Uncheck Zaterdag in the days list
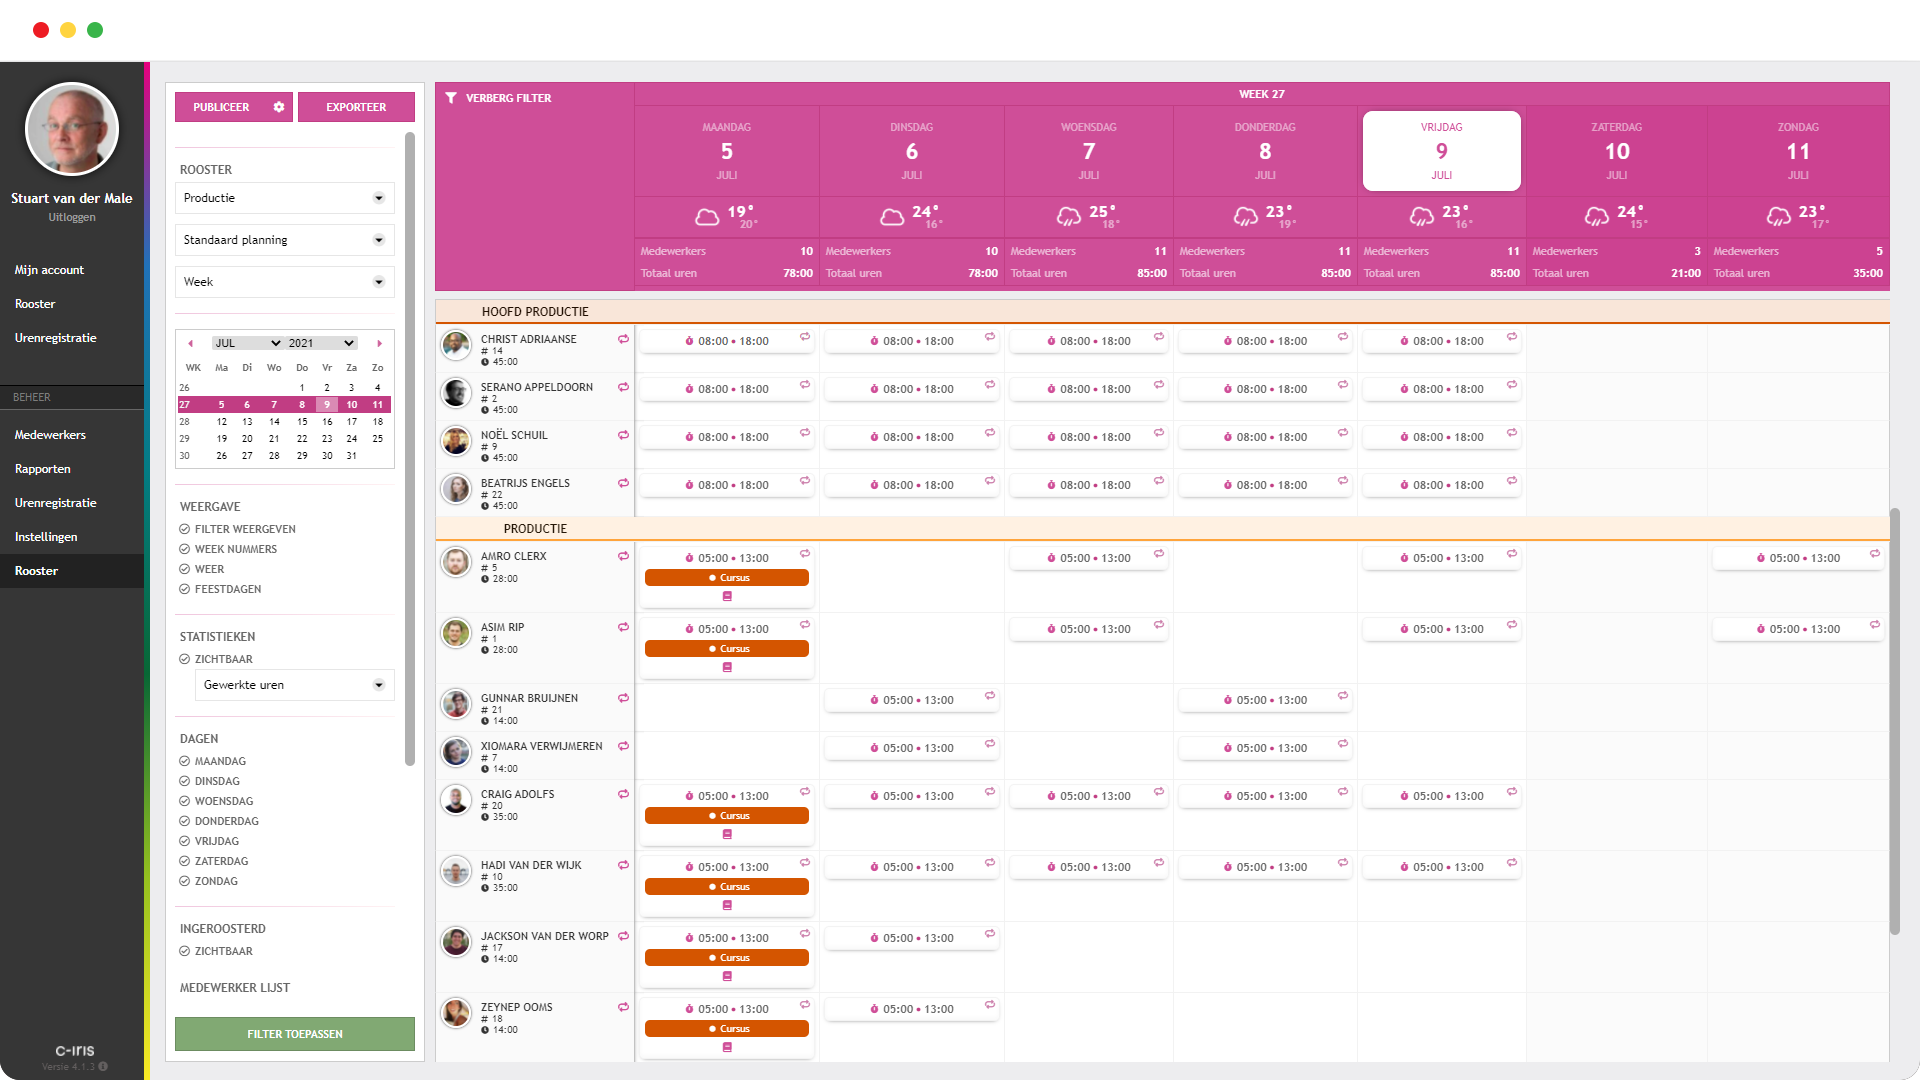1920x1080 pixels. [185, 861]
